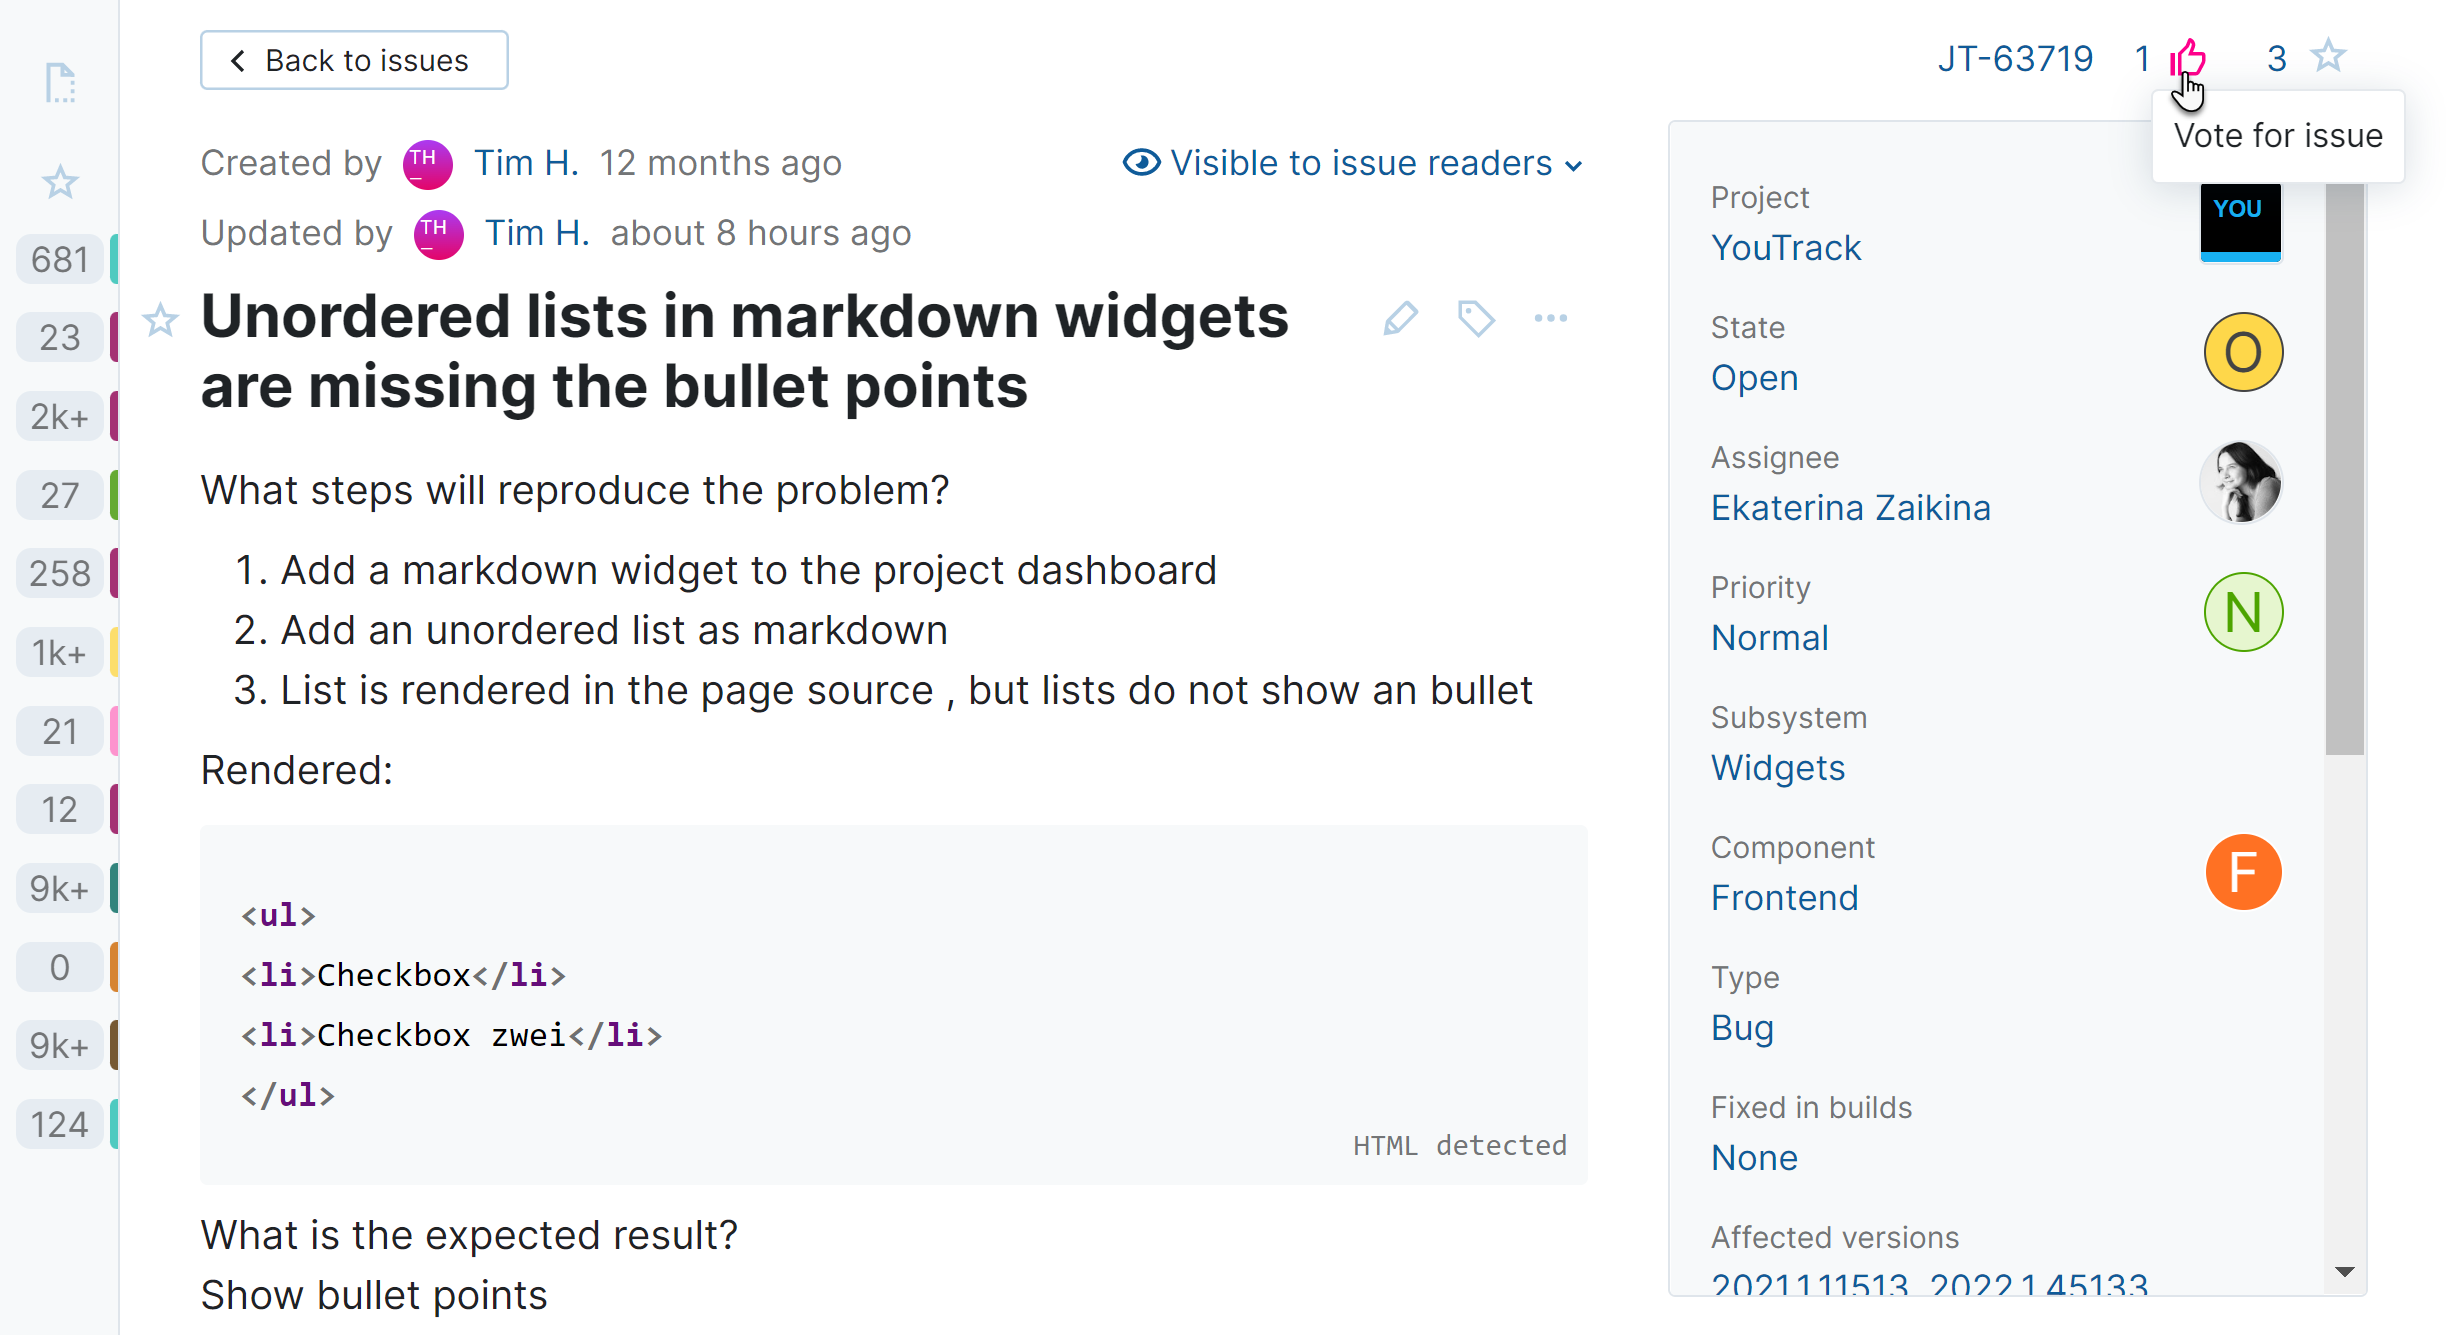Change the State field value 'Open'
Screen dimensions: 2446x1335
[1754, 378]
